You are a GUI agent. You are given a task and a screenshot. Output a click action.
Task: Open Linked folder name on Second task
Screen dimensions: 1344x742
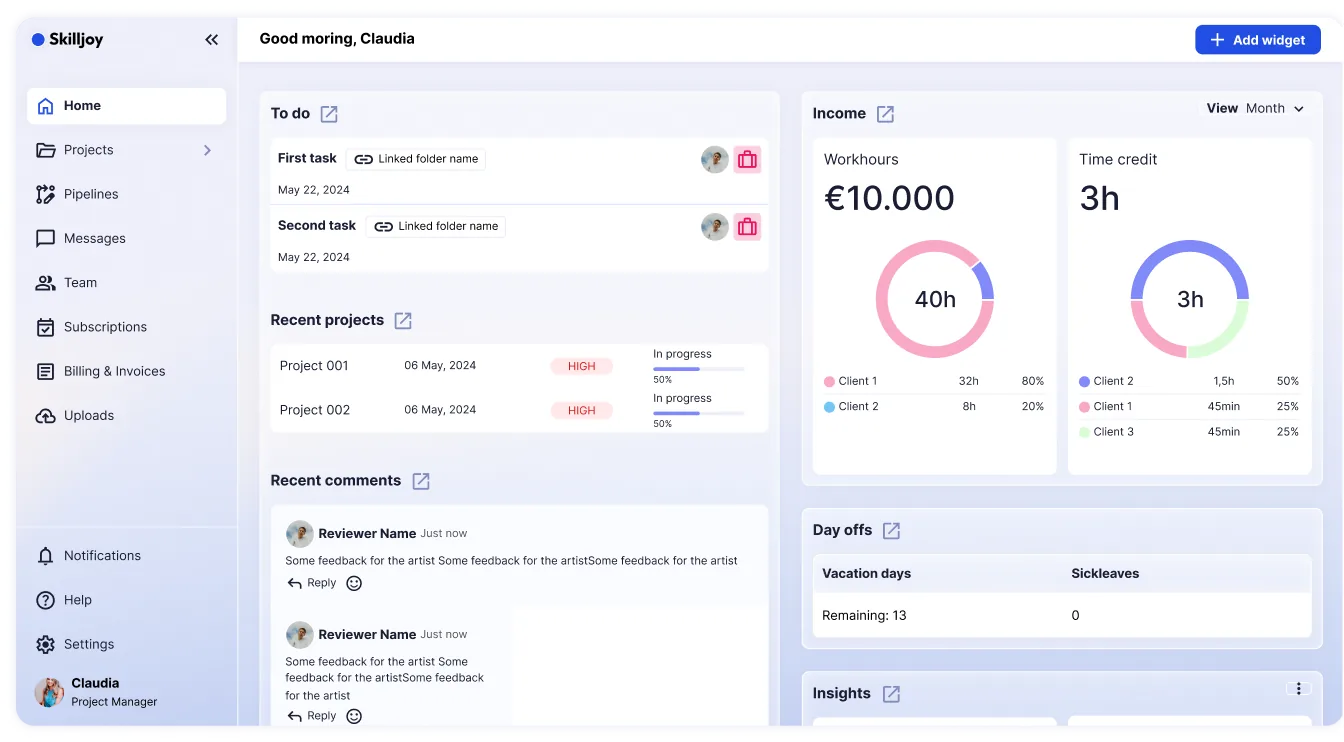tap(435, 226)
